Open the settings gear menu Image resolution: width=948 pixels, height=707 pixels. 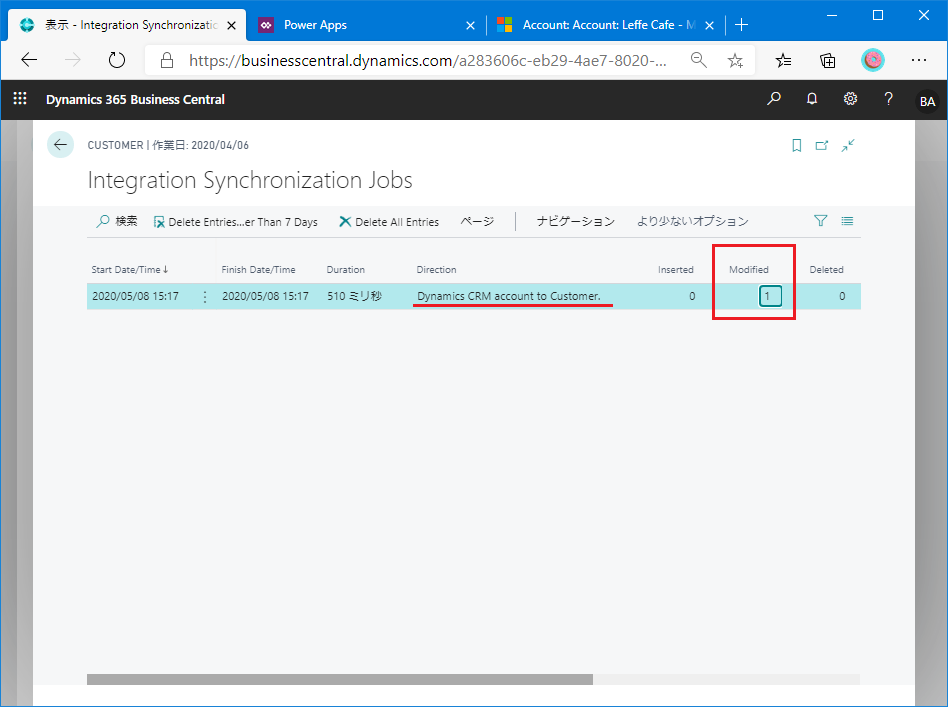pos(850,99)
